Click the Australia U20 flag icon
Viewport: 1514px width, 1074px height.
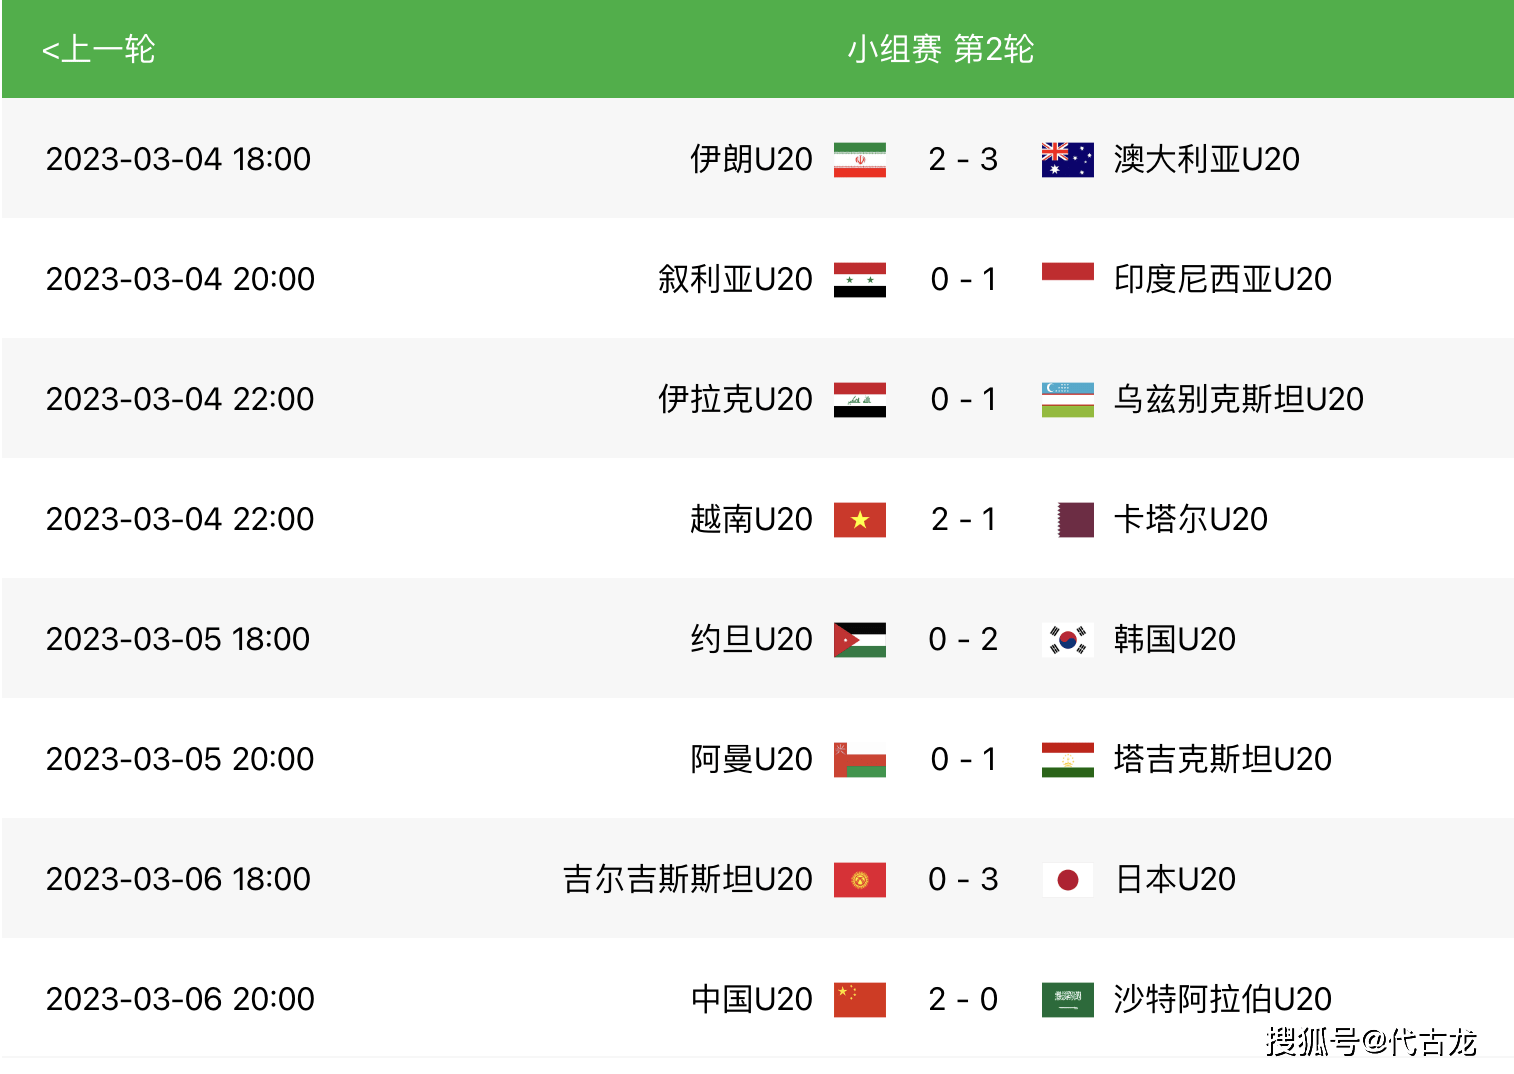coord(1068,160)
